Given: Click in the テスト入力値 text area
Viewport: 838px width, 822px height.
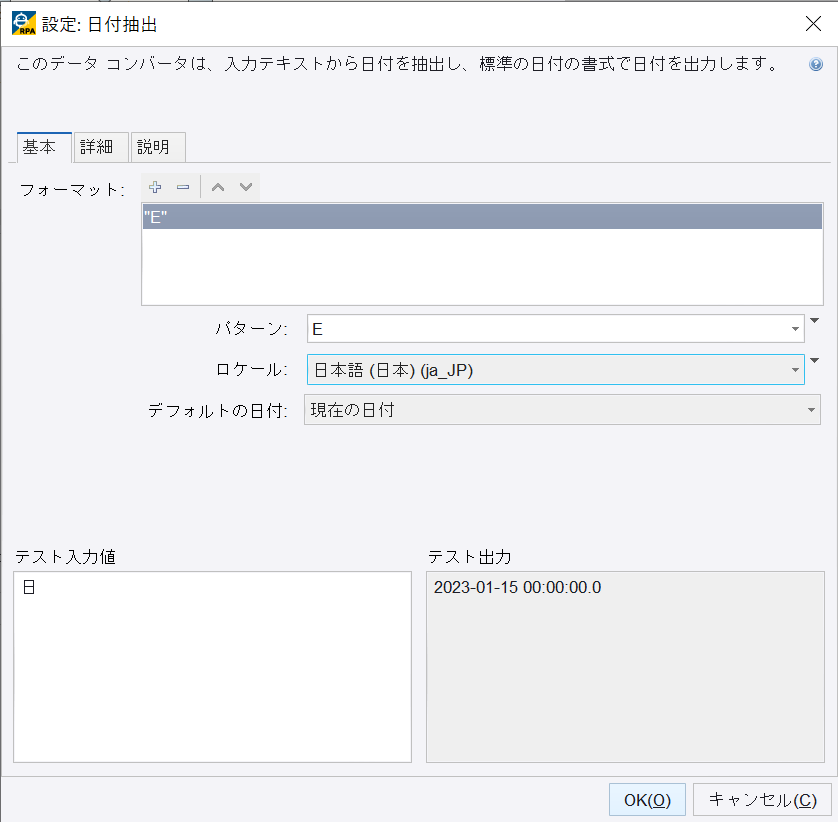Looking at the screenshot, I should tap(212, 667).
